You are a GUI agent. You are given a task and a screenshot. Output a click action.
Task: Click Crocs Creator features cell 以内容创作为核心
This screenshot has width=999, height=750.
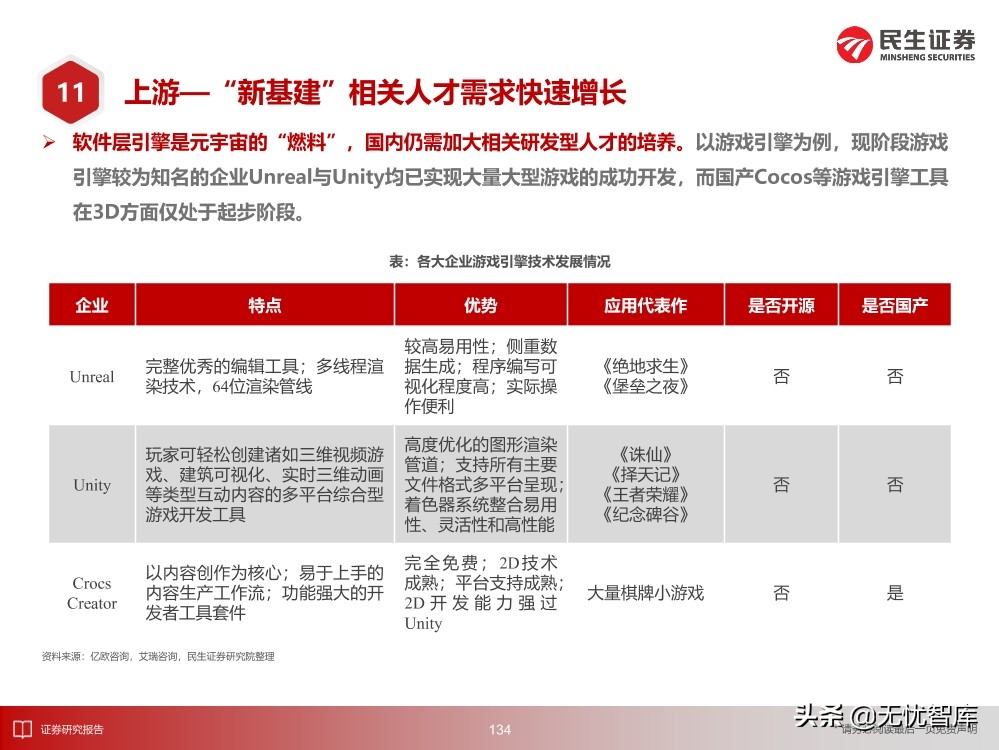point(264,593)
